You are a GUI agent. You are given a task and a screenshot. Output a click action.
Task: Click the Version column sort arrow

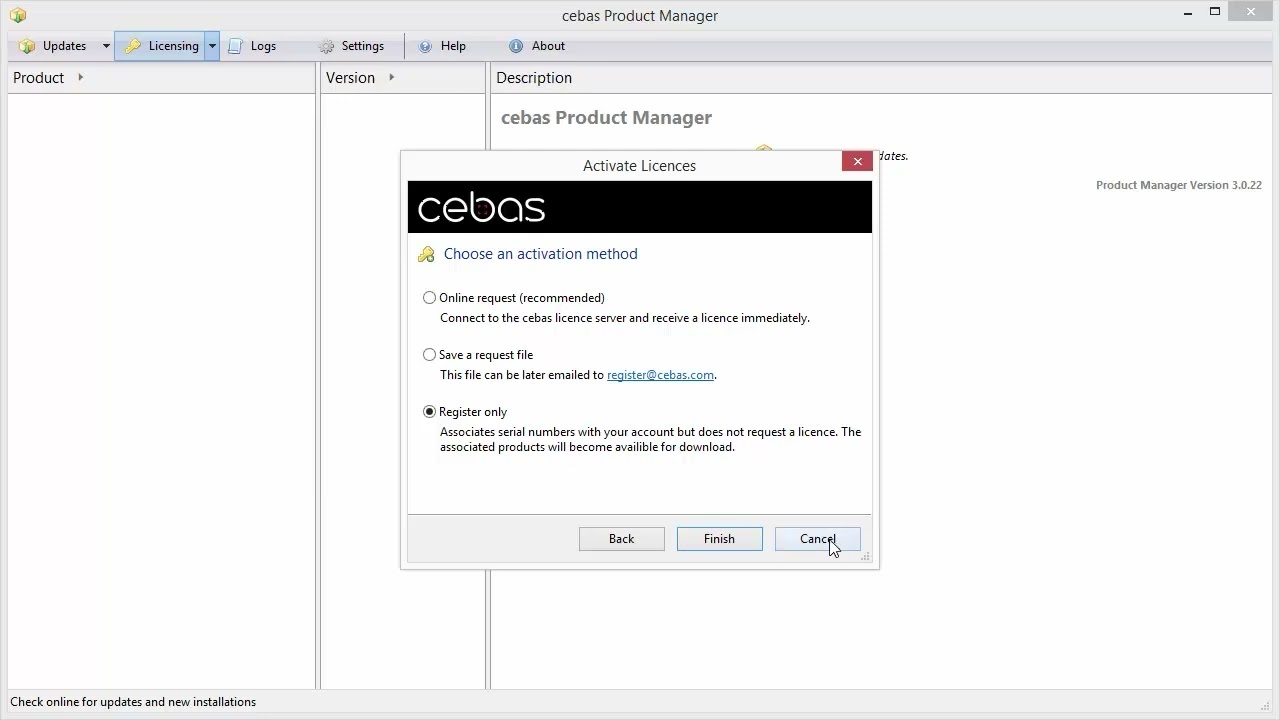pos(392,77)
